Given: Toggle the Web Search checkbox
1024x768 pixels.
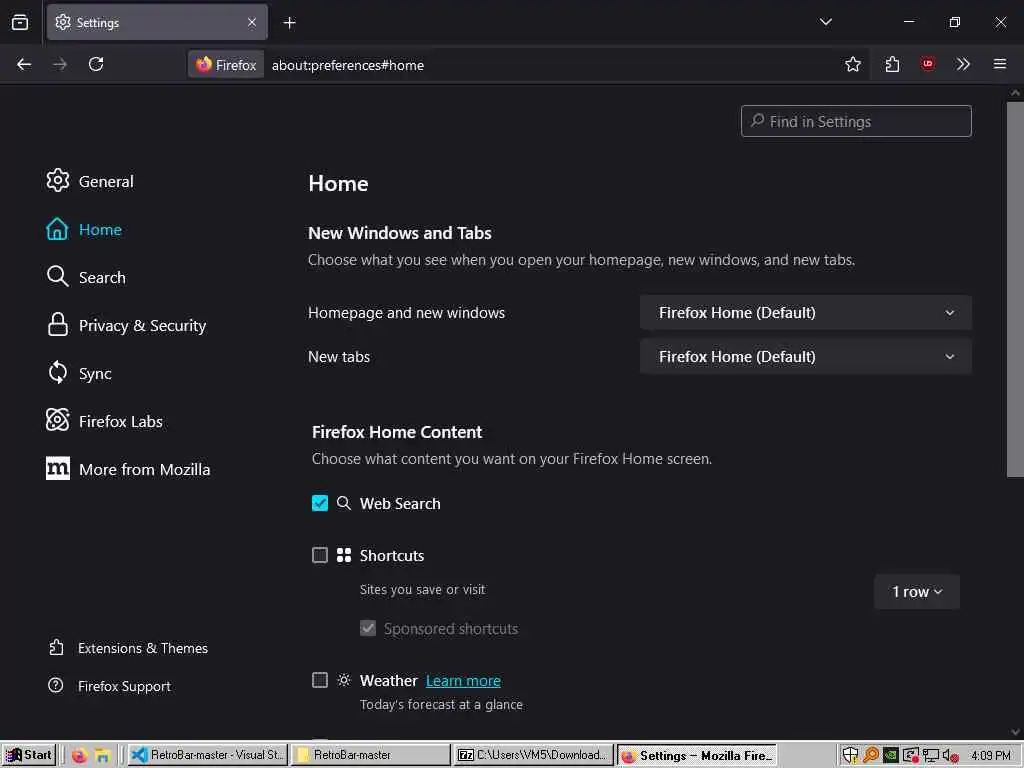Looking at the screenshot, I should coord(320,503).
